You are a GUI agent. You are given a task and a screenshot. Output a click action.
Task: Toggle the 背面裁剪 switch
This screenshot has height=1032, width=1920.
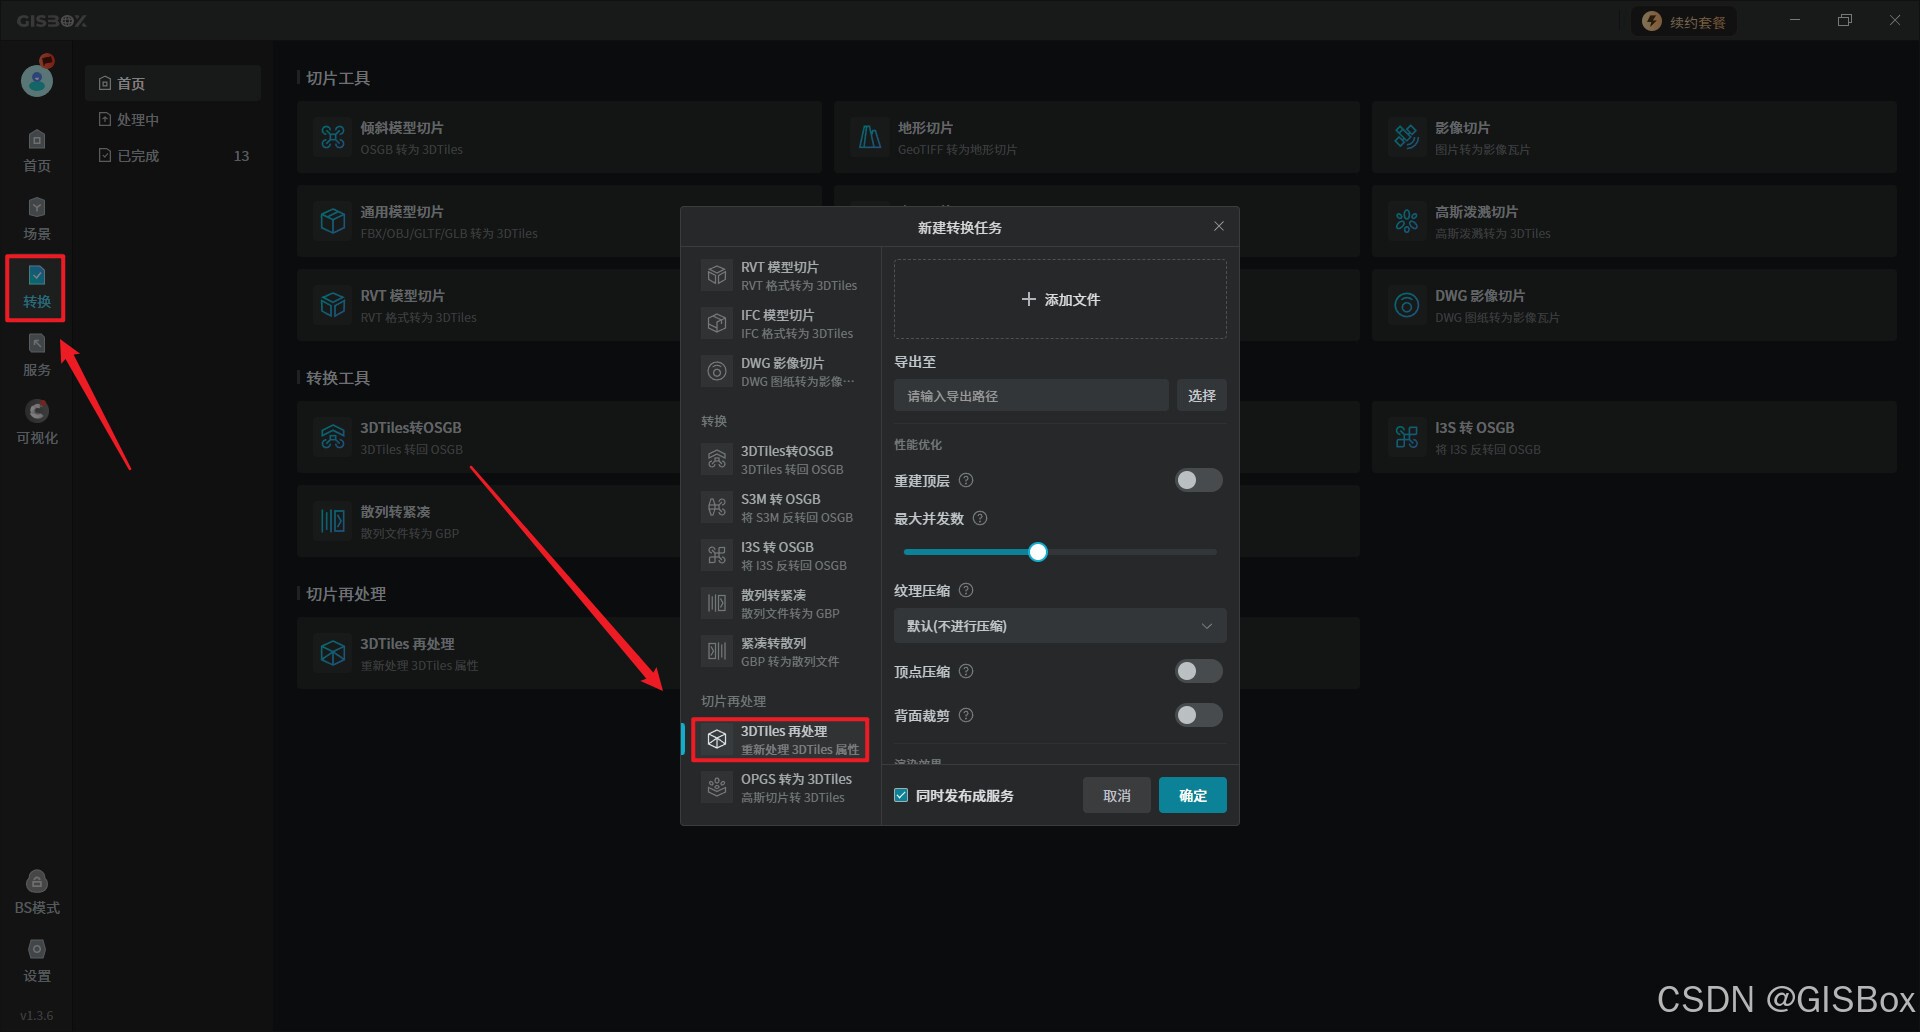[x=1198, y=715]
